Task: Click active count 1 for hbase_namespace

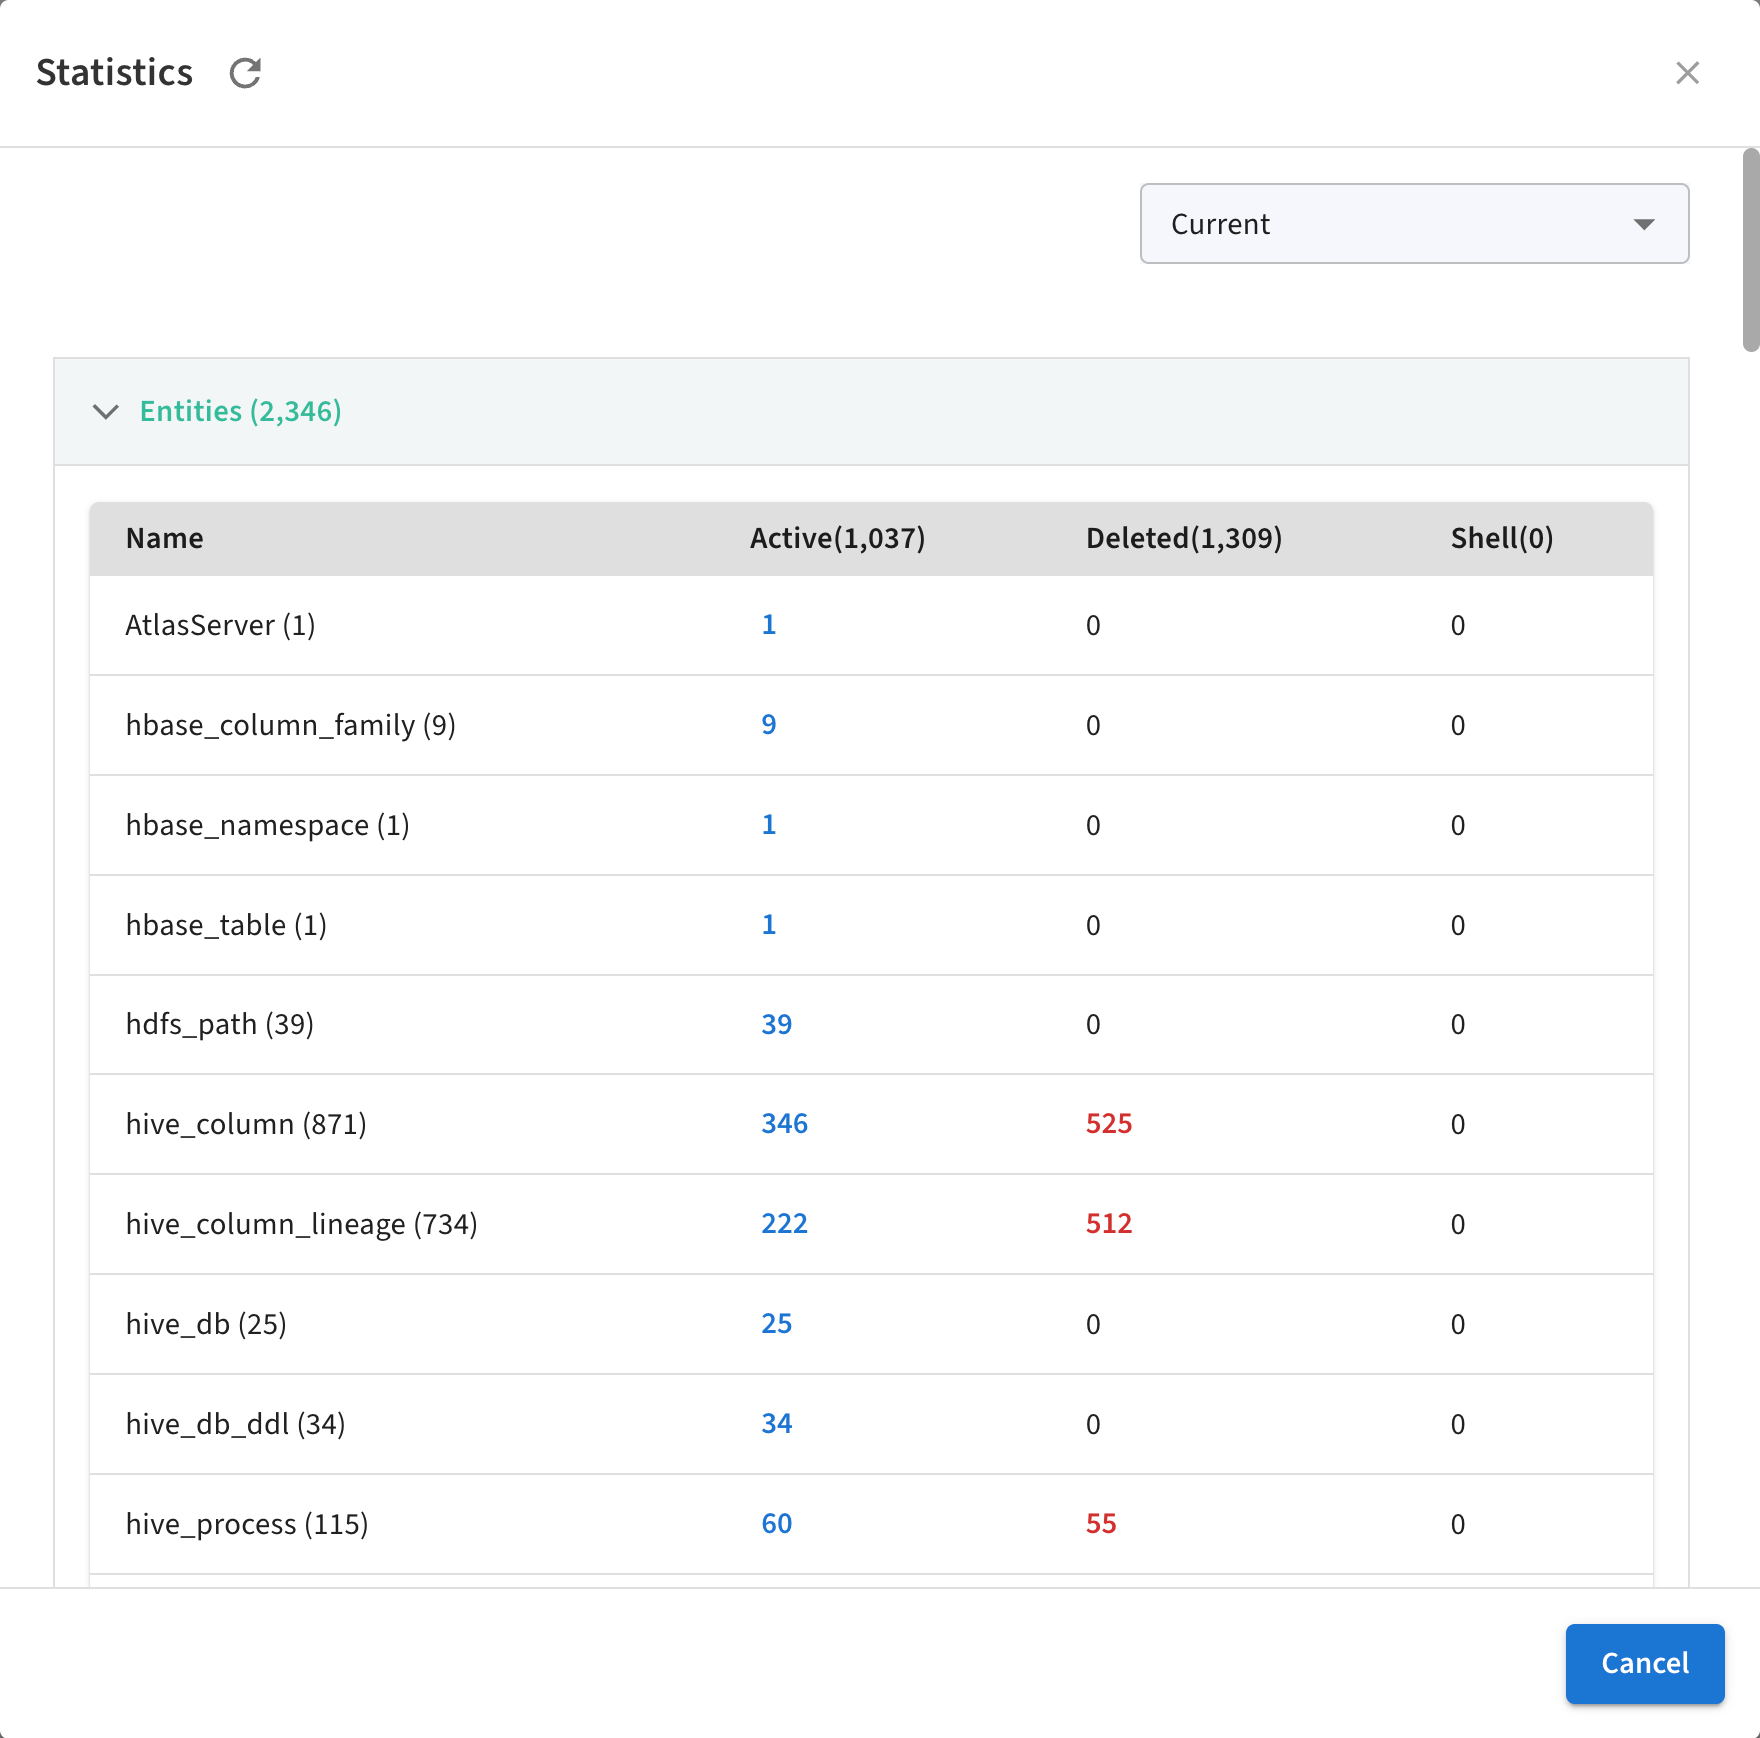Action: (768, 825)
